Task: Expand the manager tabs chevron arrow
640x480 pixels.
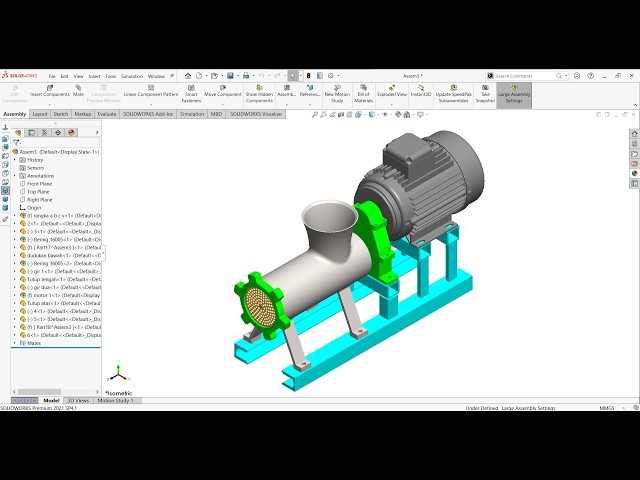Action: (97, 133)
